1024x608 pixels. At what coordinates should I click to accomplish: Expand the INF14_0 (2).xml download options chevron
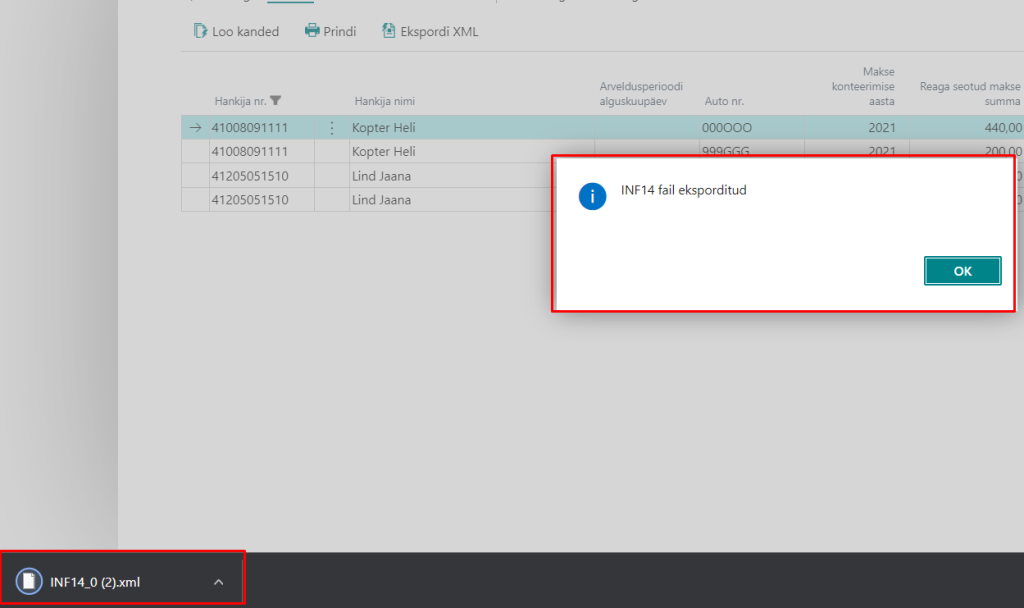[219, 582]
